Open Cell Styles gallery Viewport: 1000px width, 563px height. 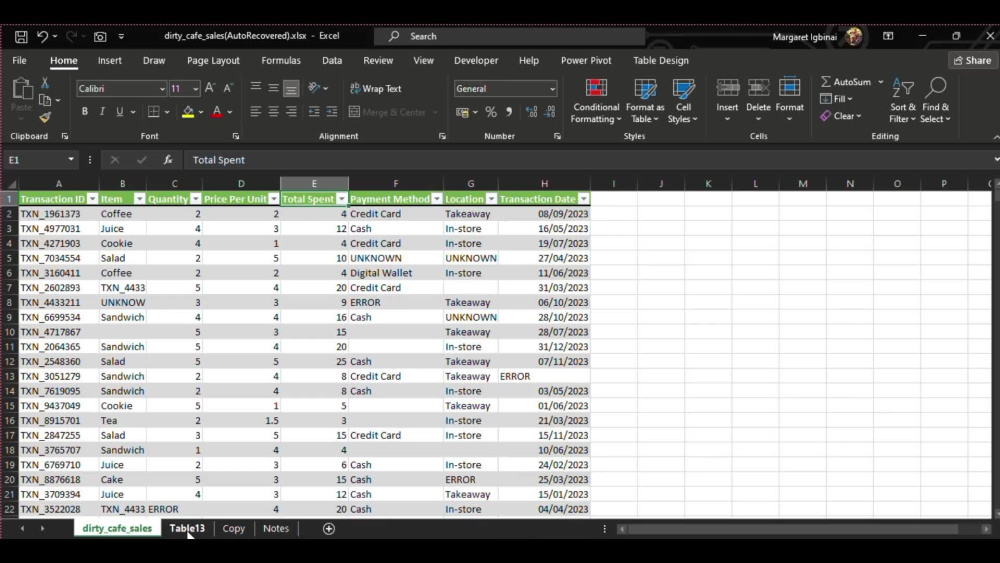tap(683, 101)
